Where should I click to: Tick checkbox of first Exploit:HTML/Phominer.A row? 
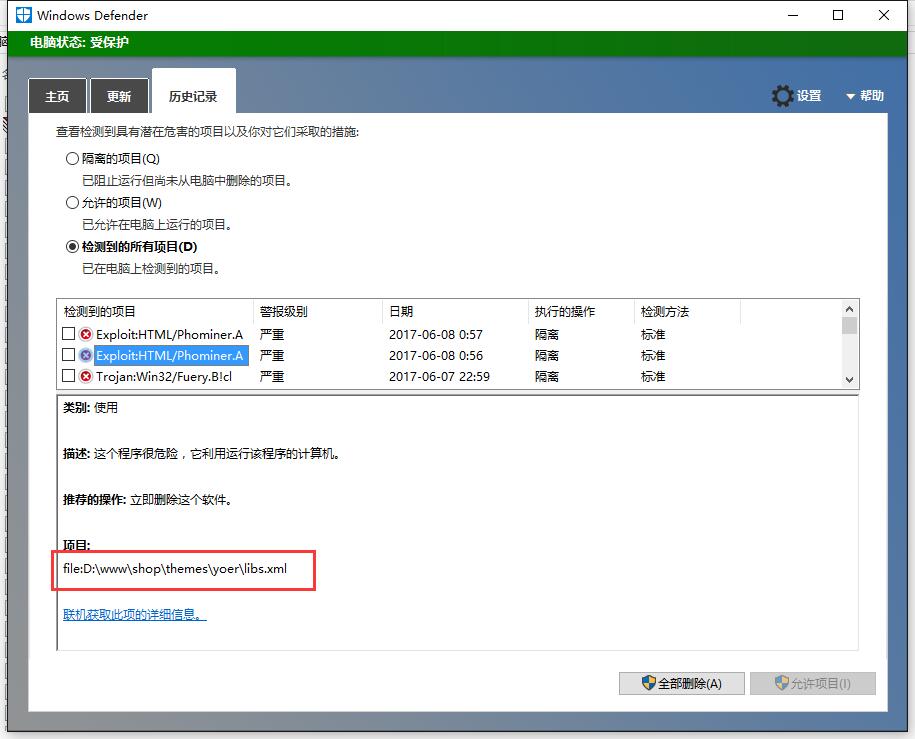pos(69,334)
